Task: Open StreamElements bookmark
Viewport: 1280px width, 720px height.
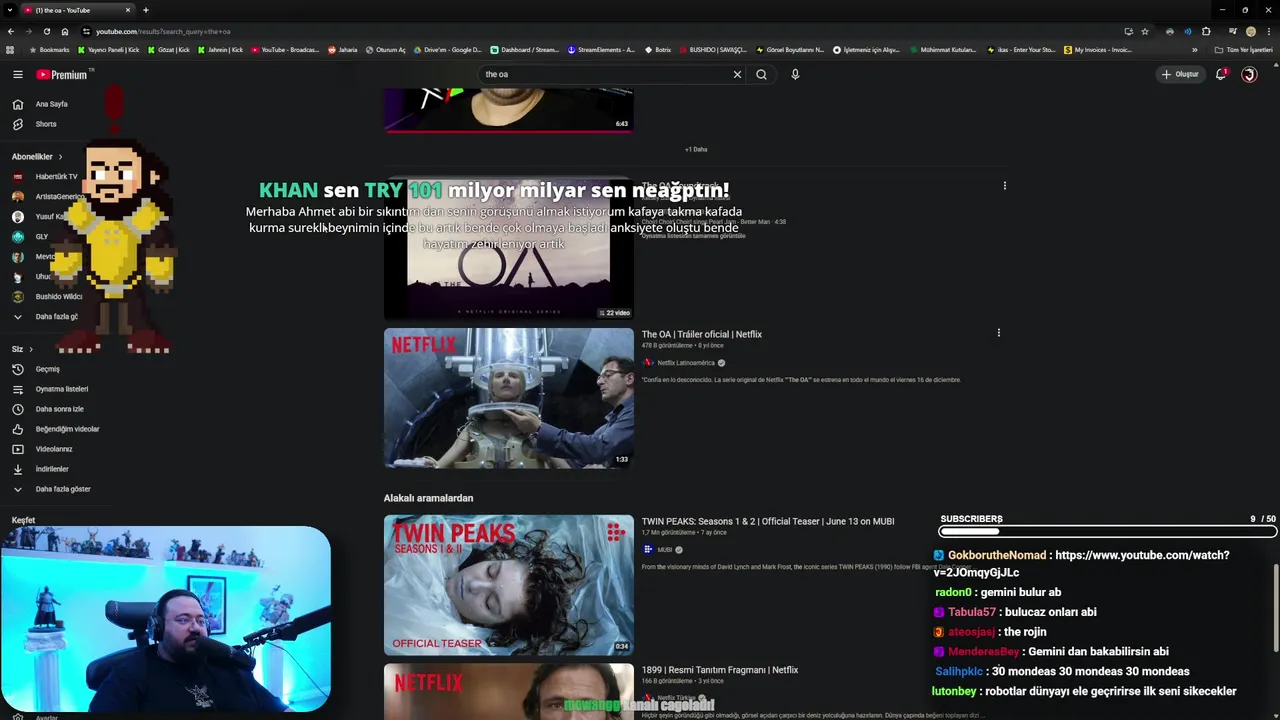Action: (601, 50)
